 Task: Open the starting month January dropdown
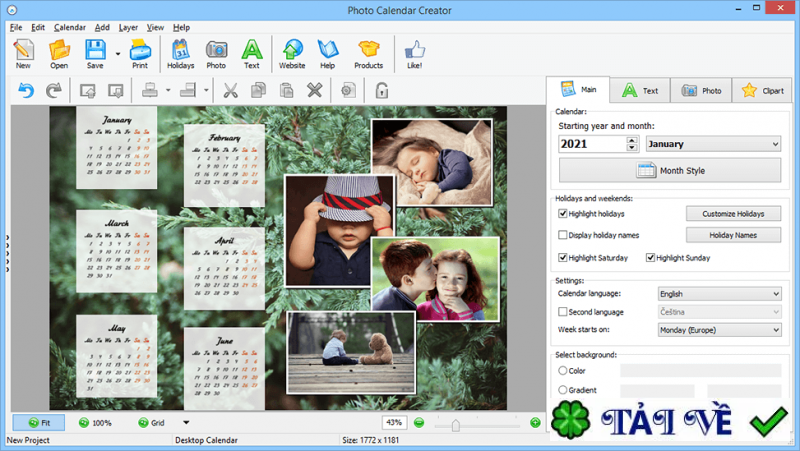(712, 144)
